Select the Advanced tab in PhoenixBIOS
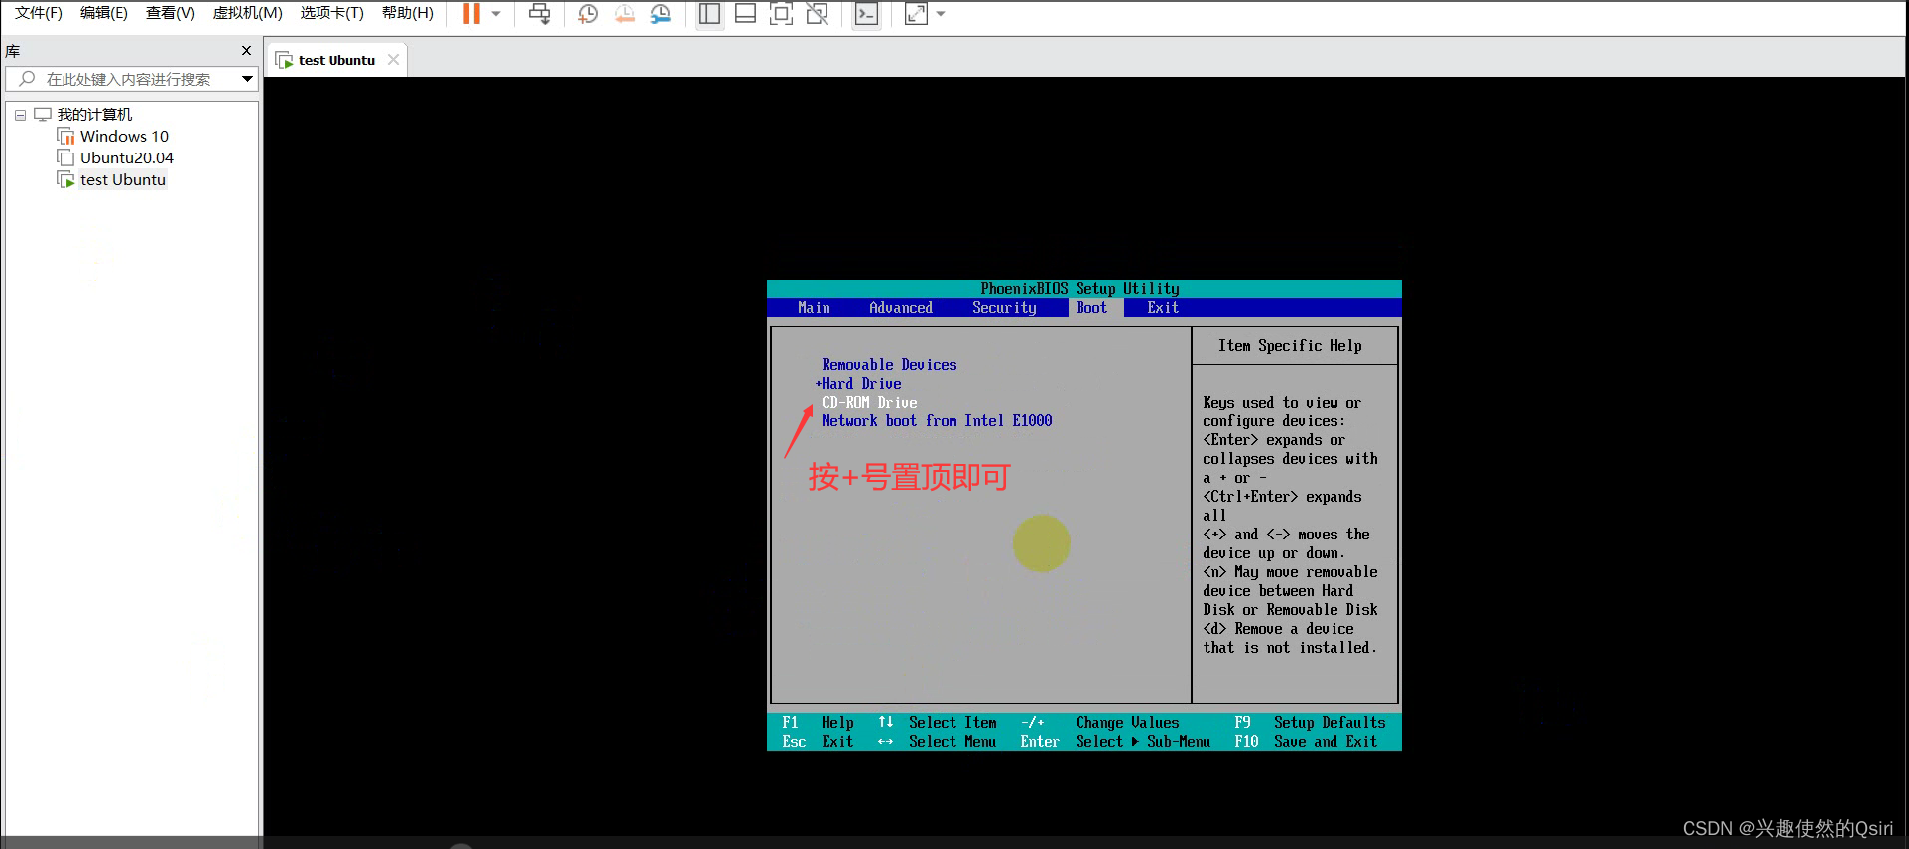 901,308
